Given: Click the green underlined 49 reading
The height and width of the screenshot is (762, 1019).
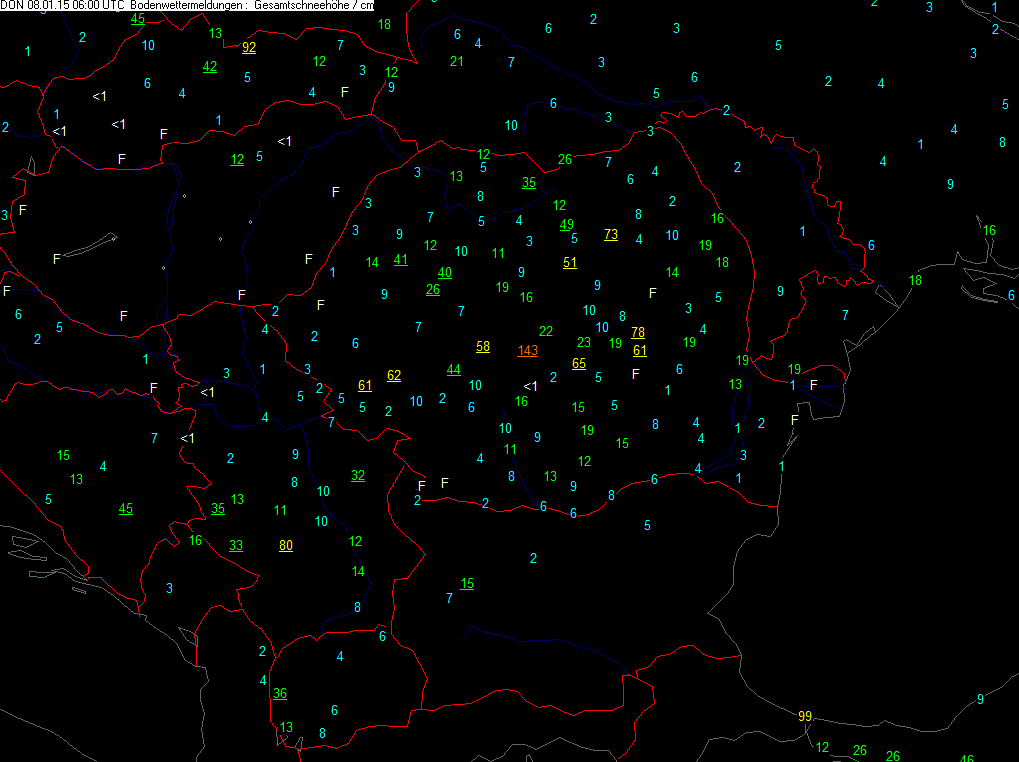Looking at the screenshot, I should [x=567, y=225].
